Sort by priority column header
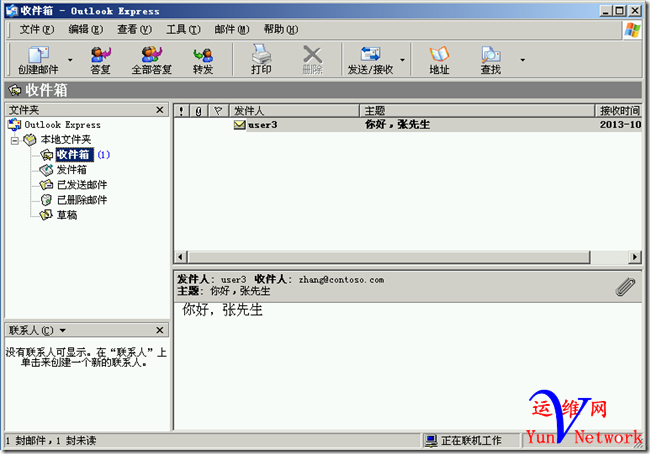 pos(181,110)
